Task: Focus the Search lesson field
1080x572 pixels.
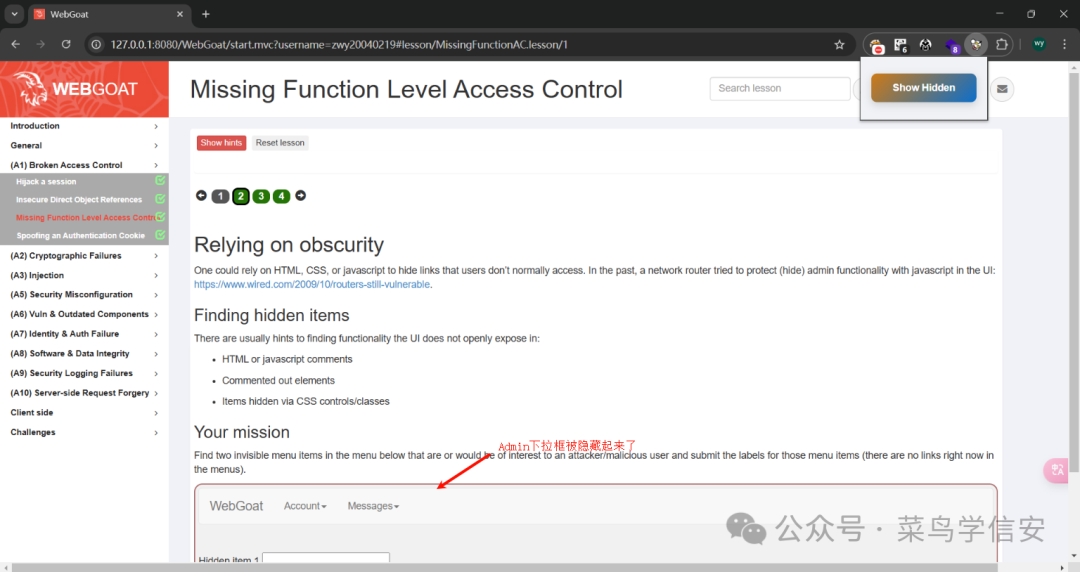Action: [780, 88]
